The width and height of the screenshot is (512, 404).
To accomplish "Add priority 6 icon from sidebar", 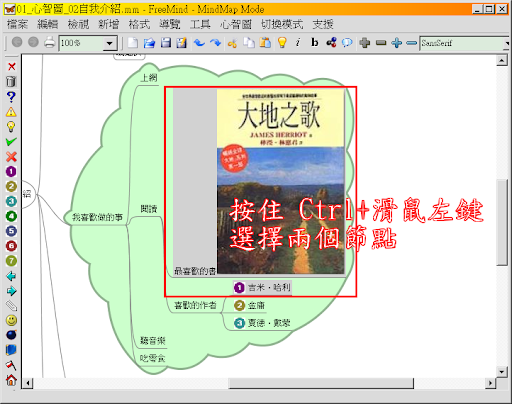I will tap(11, 246).
